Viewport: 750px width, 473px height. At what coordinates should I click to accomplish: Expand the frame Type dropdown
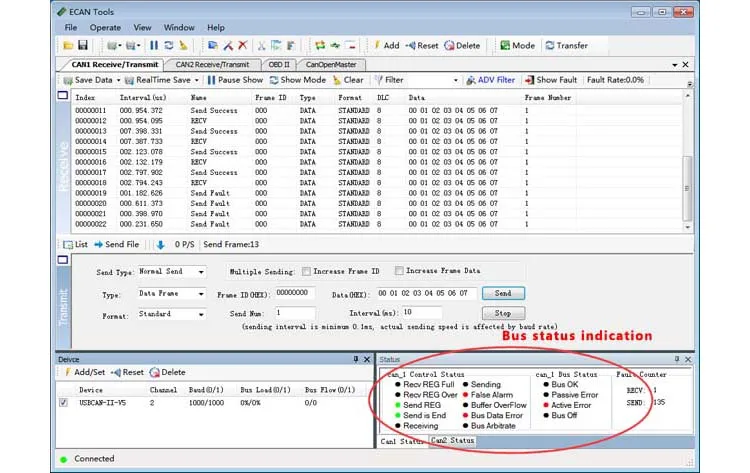click(200, 295)
